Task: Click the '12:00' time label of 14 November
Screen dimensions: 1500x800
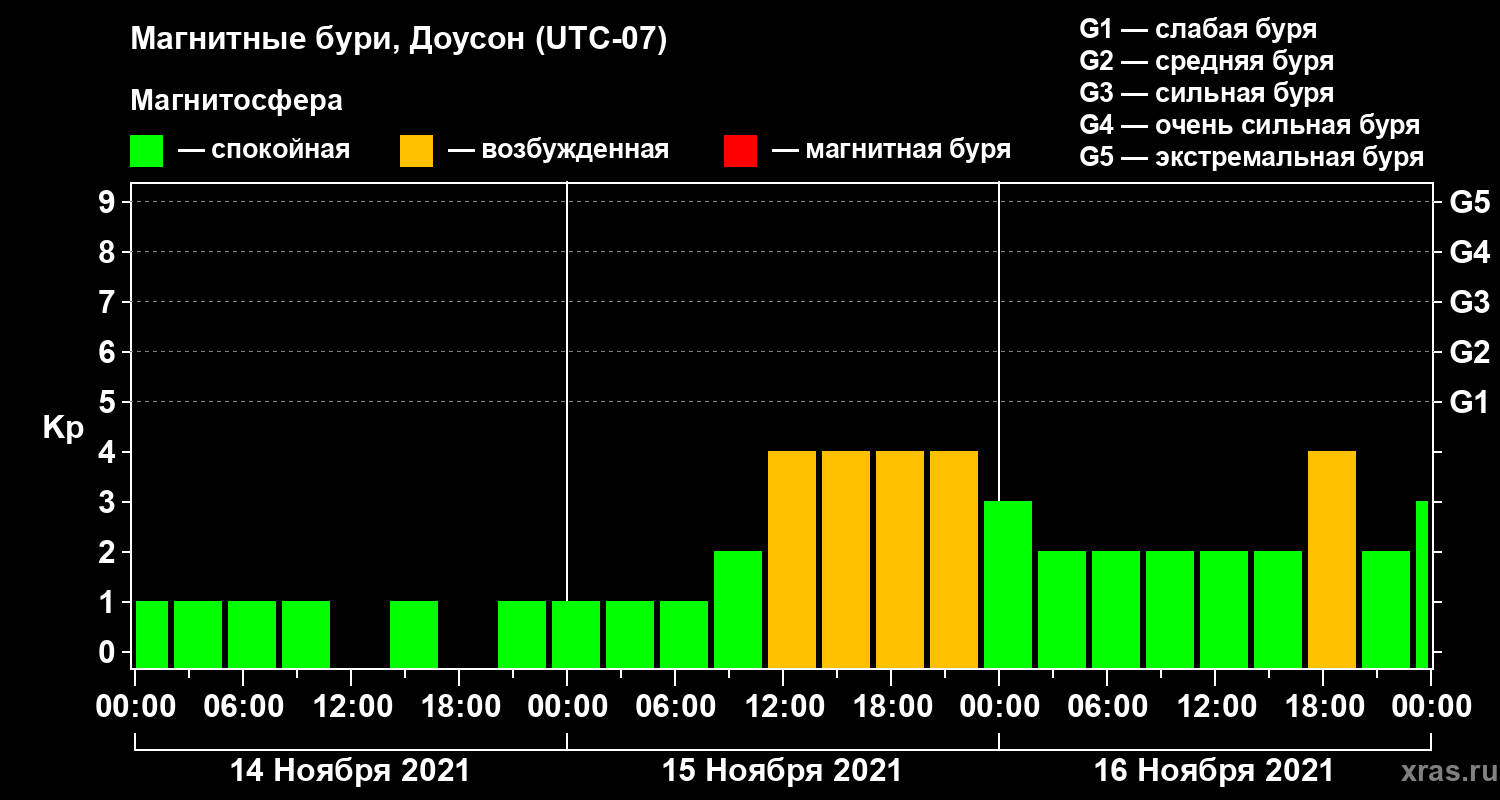Action: (351, 707)
